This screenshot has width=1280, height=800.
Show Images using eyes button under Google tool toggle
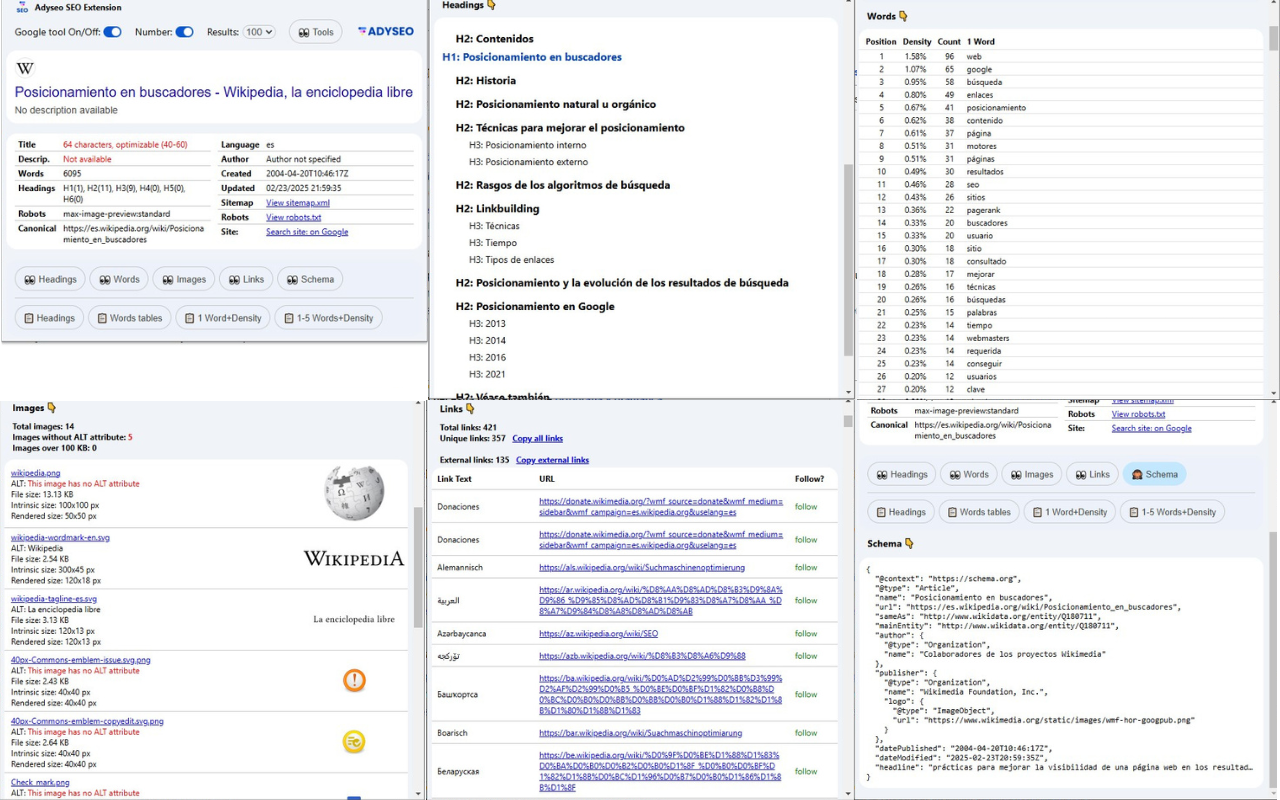click(184, 279)
